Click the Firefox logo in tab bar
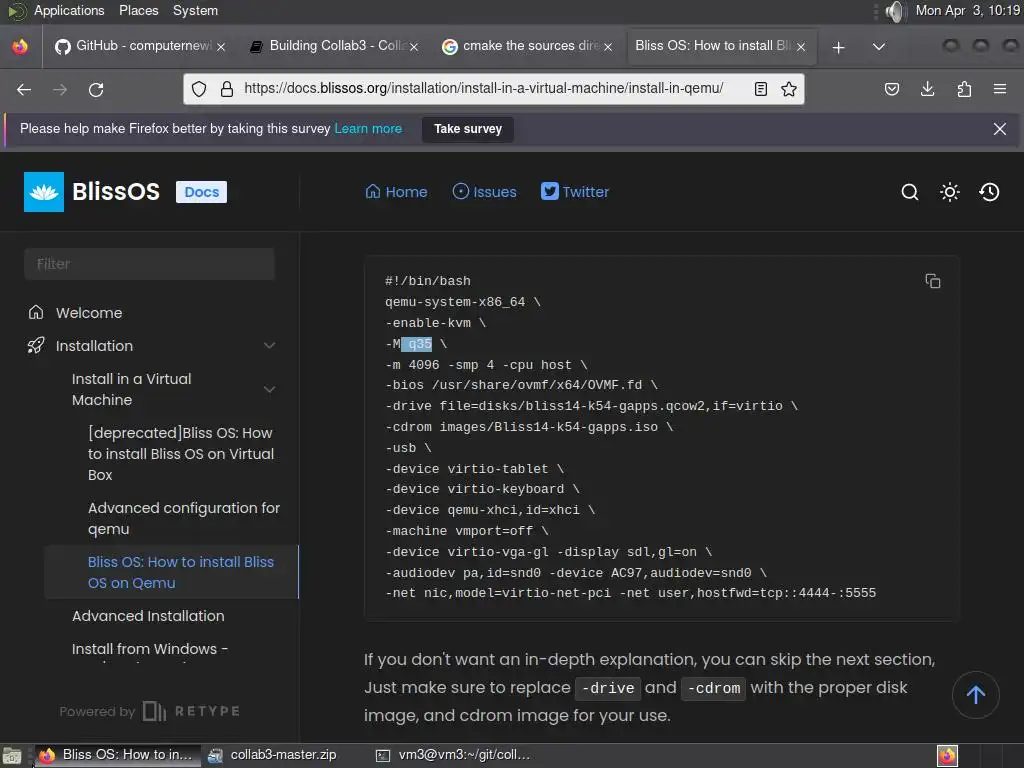 click(20, 46)
